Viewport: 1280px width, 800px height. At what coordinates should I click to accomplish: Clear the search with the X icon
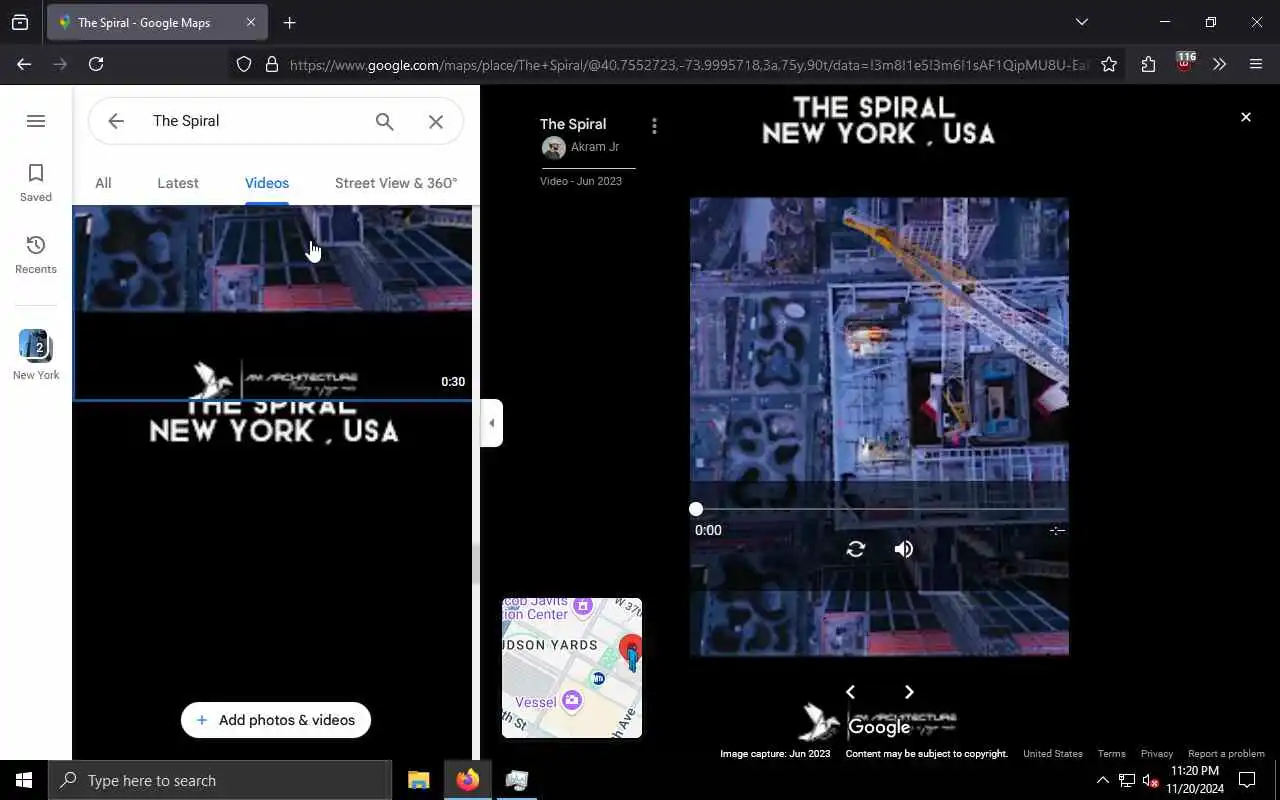coord(436,121)
